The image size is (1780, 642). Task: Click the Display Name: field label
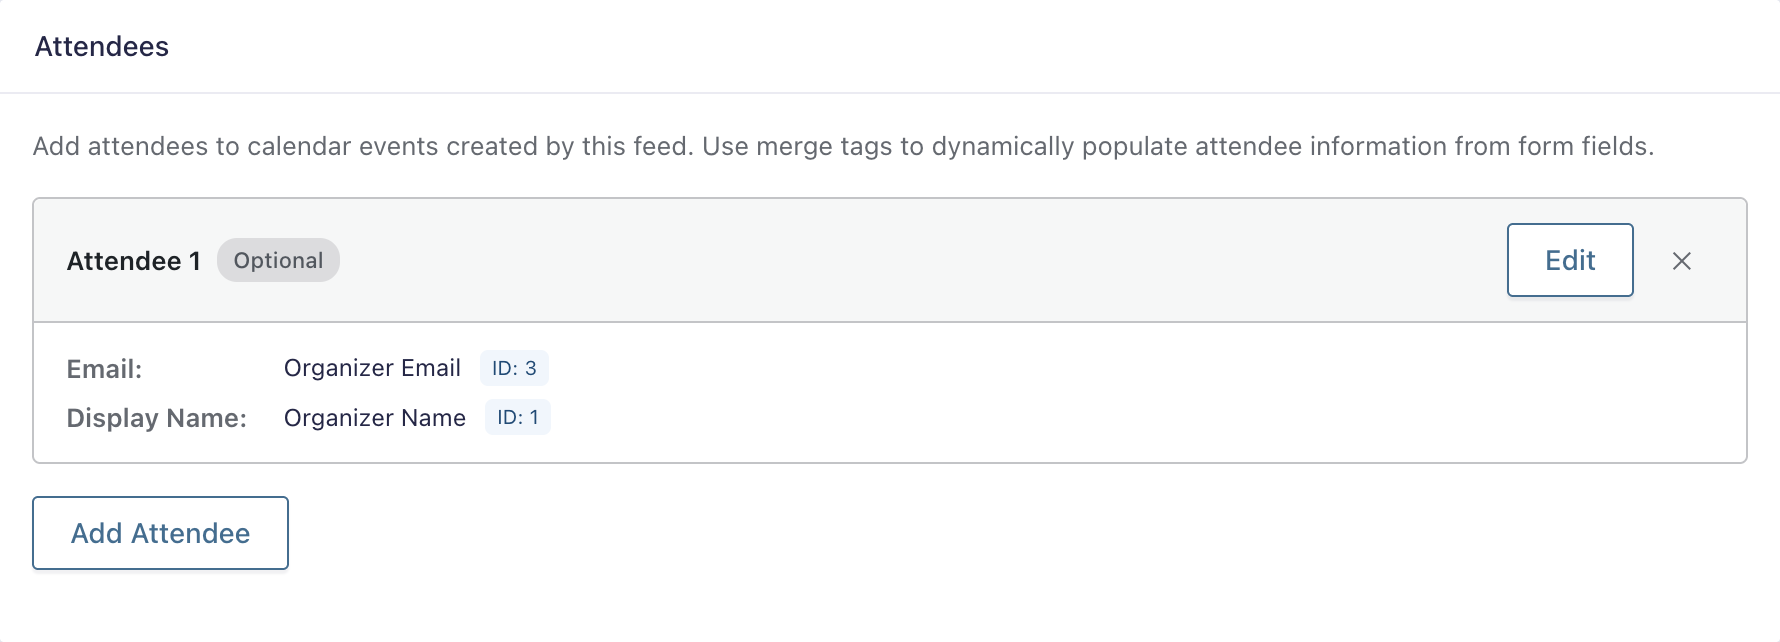tap(156, 418)
